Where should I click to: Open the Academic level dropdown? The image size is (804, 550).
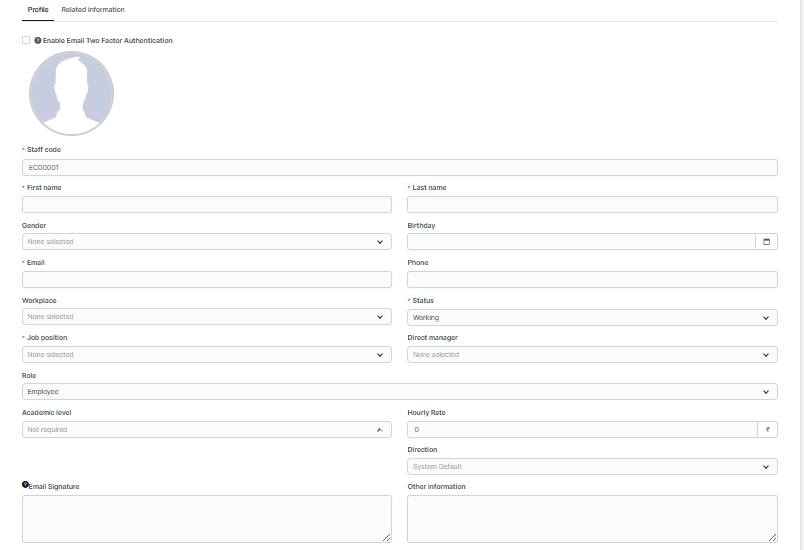206,430
